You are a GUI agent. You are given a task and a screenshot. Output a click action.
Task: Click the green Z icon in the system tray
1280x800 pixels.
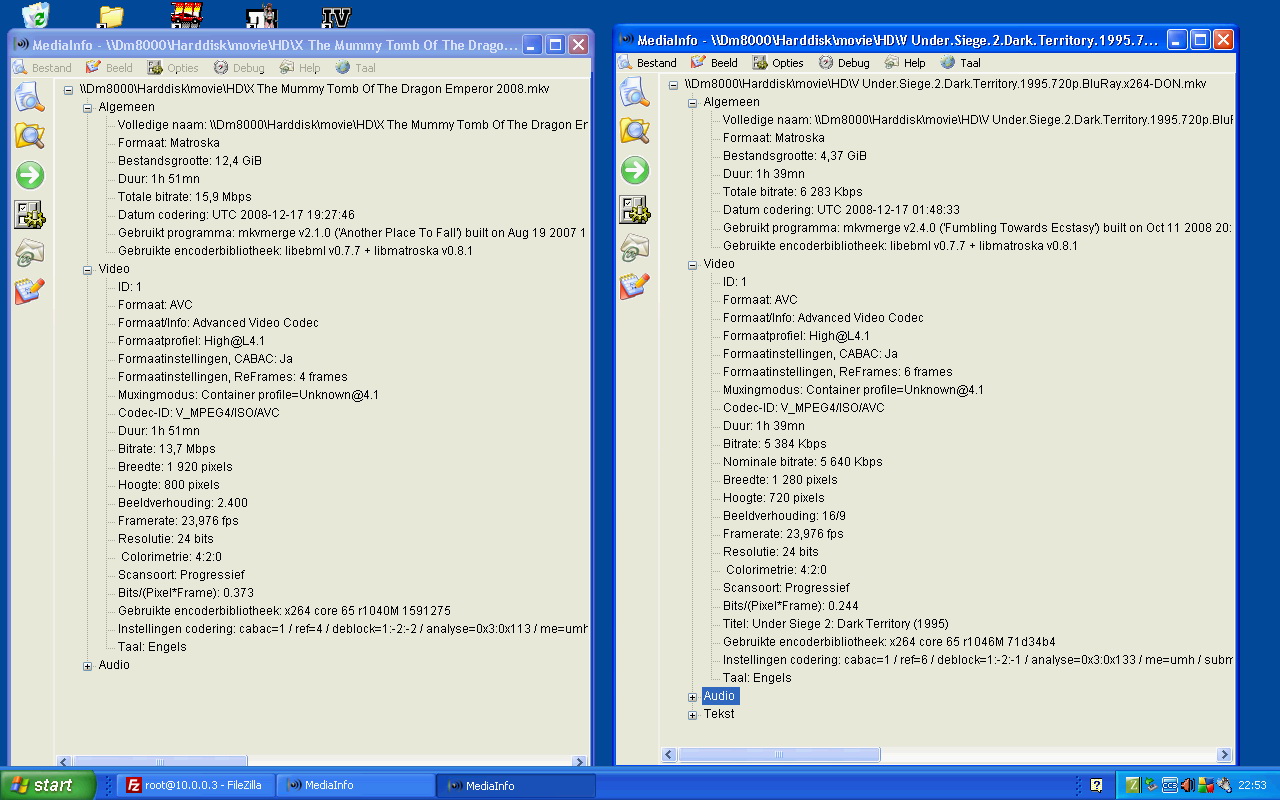tap(1133, 785)
